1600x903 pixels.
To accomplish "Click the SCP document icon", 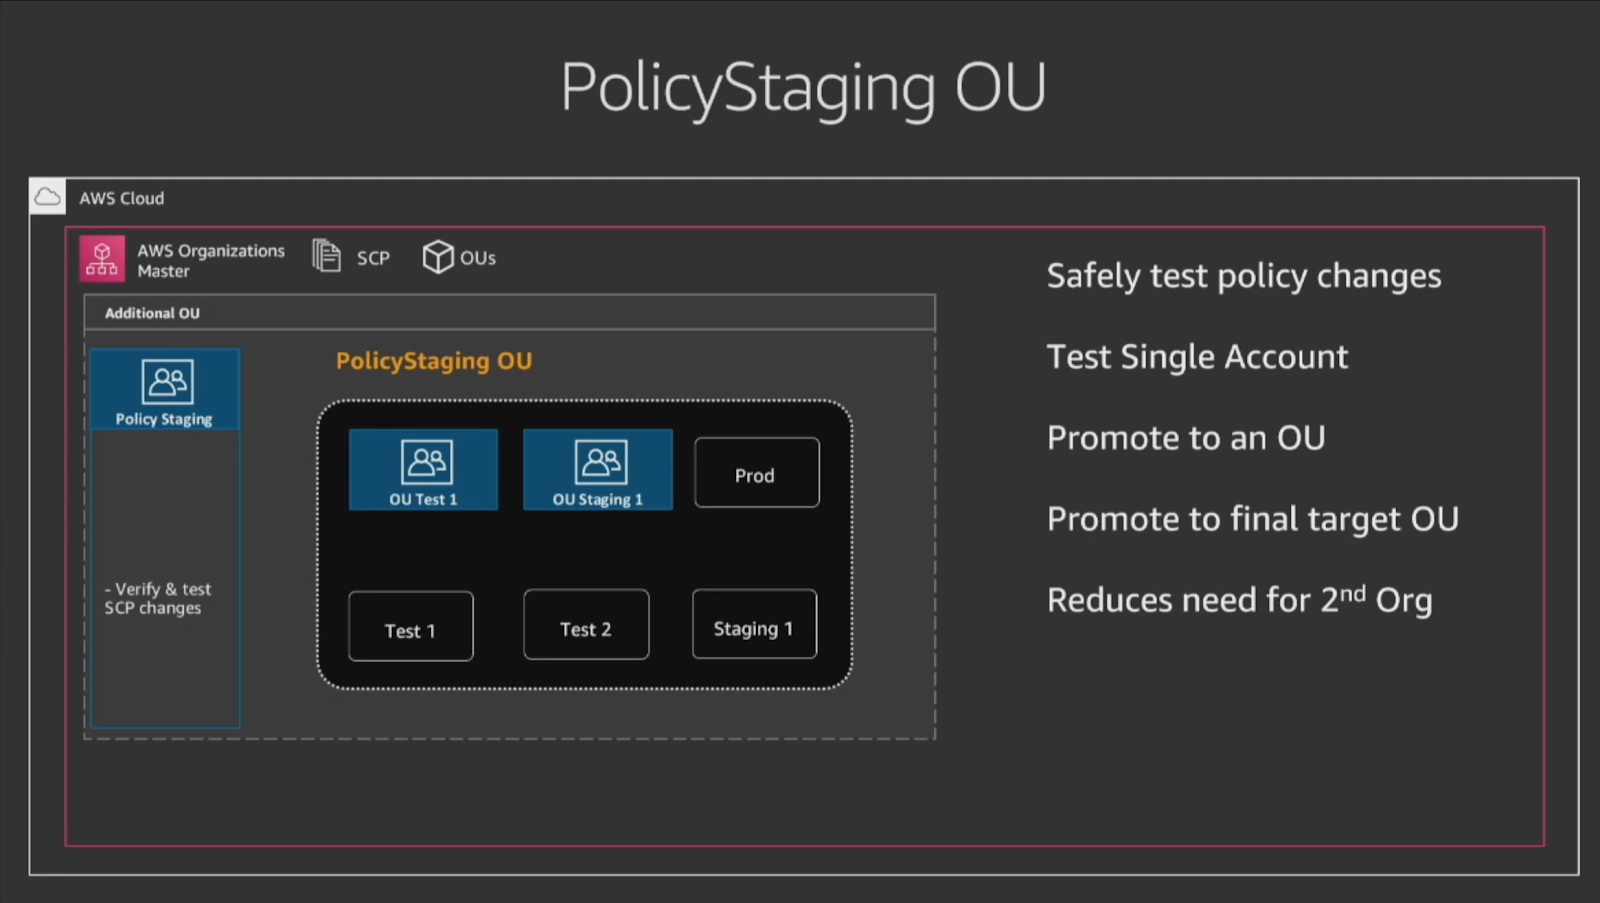I will (326, 256).
